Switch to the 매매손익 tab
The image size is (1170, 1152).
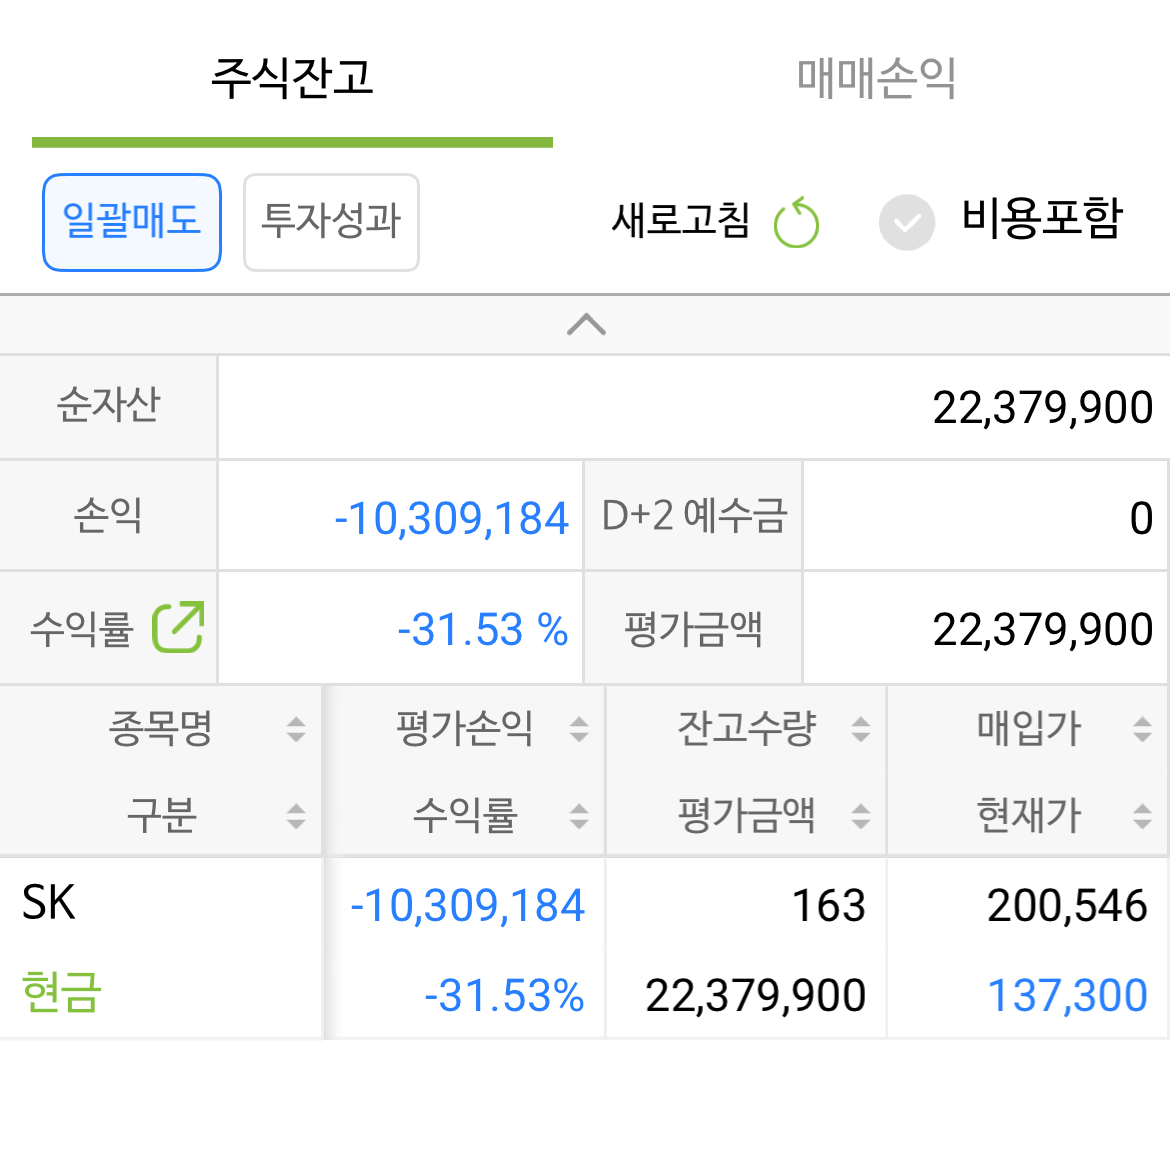(x=876, y=78)
